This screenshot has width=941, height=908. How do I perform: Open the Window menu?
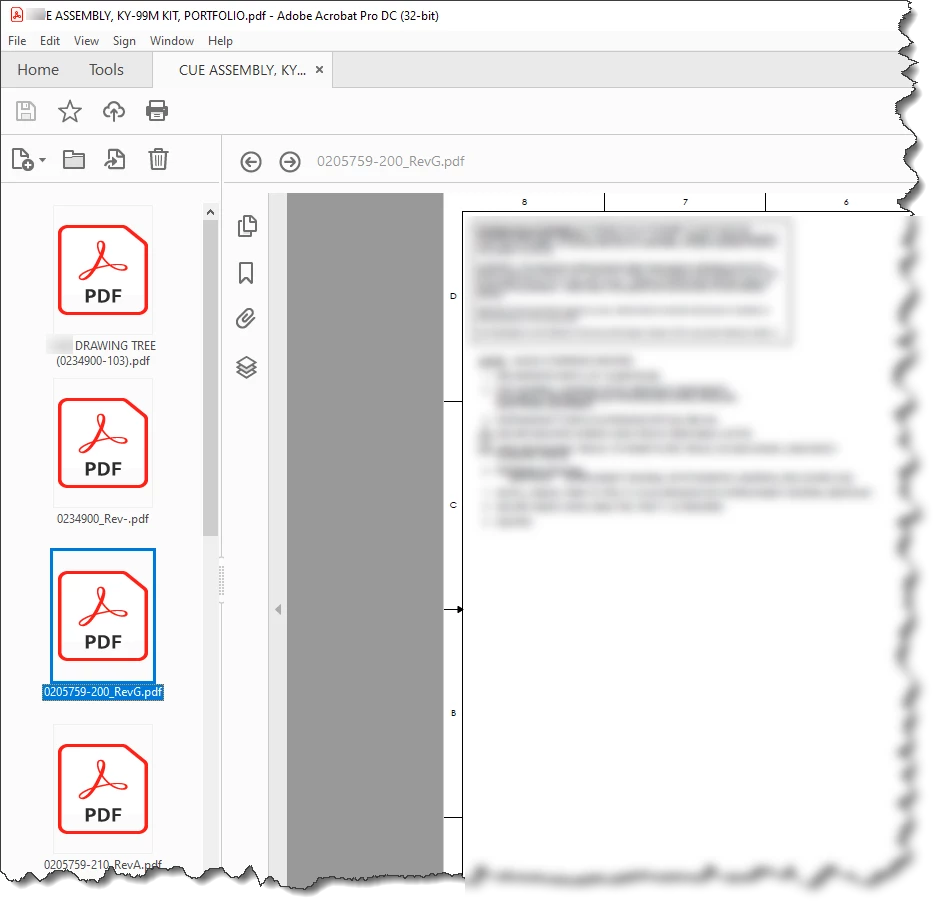pyautogui.click(x=172, y=41)
